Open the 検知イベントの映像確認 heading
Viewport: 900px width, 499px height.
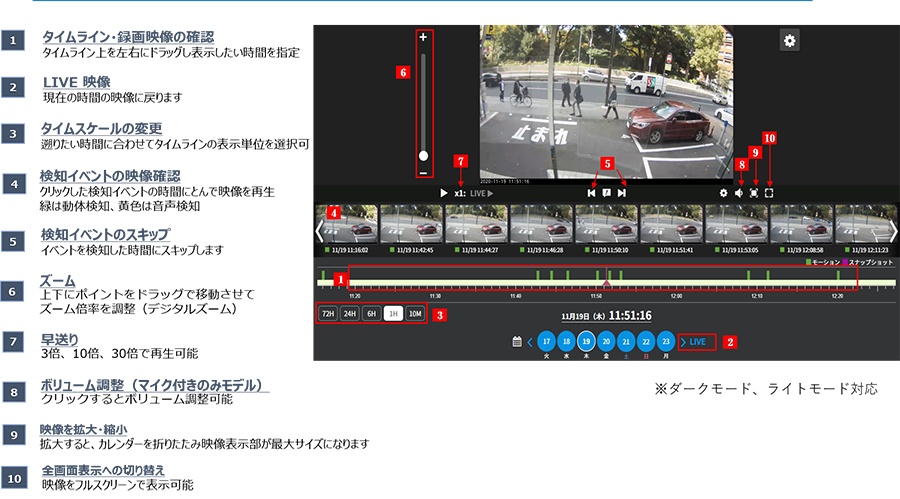[x=110, y=176]
